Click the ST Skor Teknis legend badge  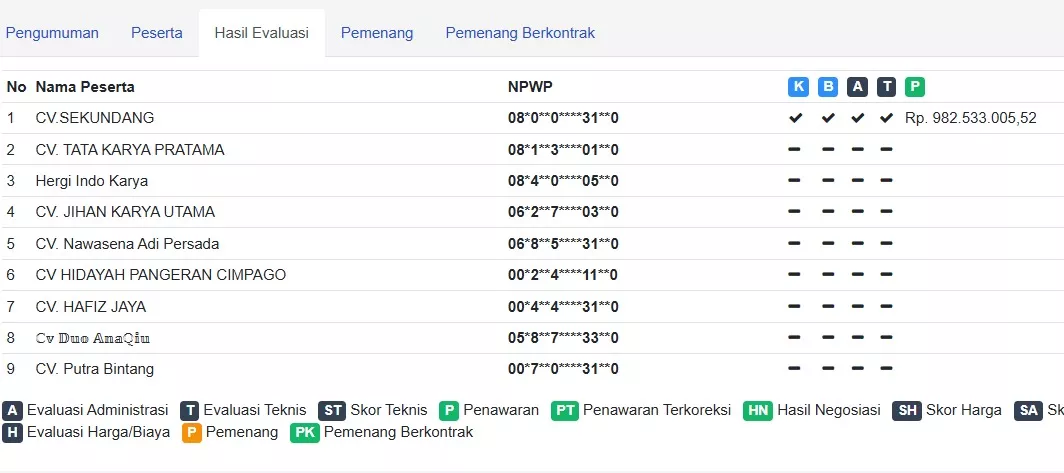(332, 411)
